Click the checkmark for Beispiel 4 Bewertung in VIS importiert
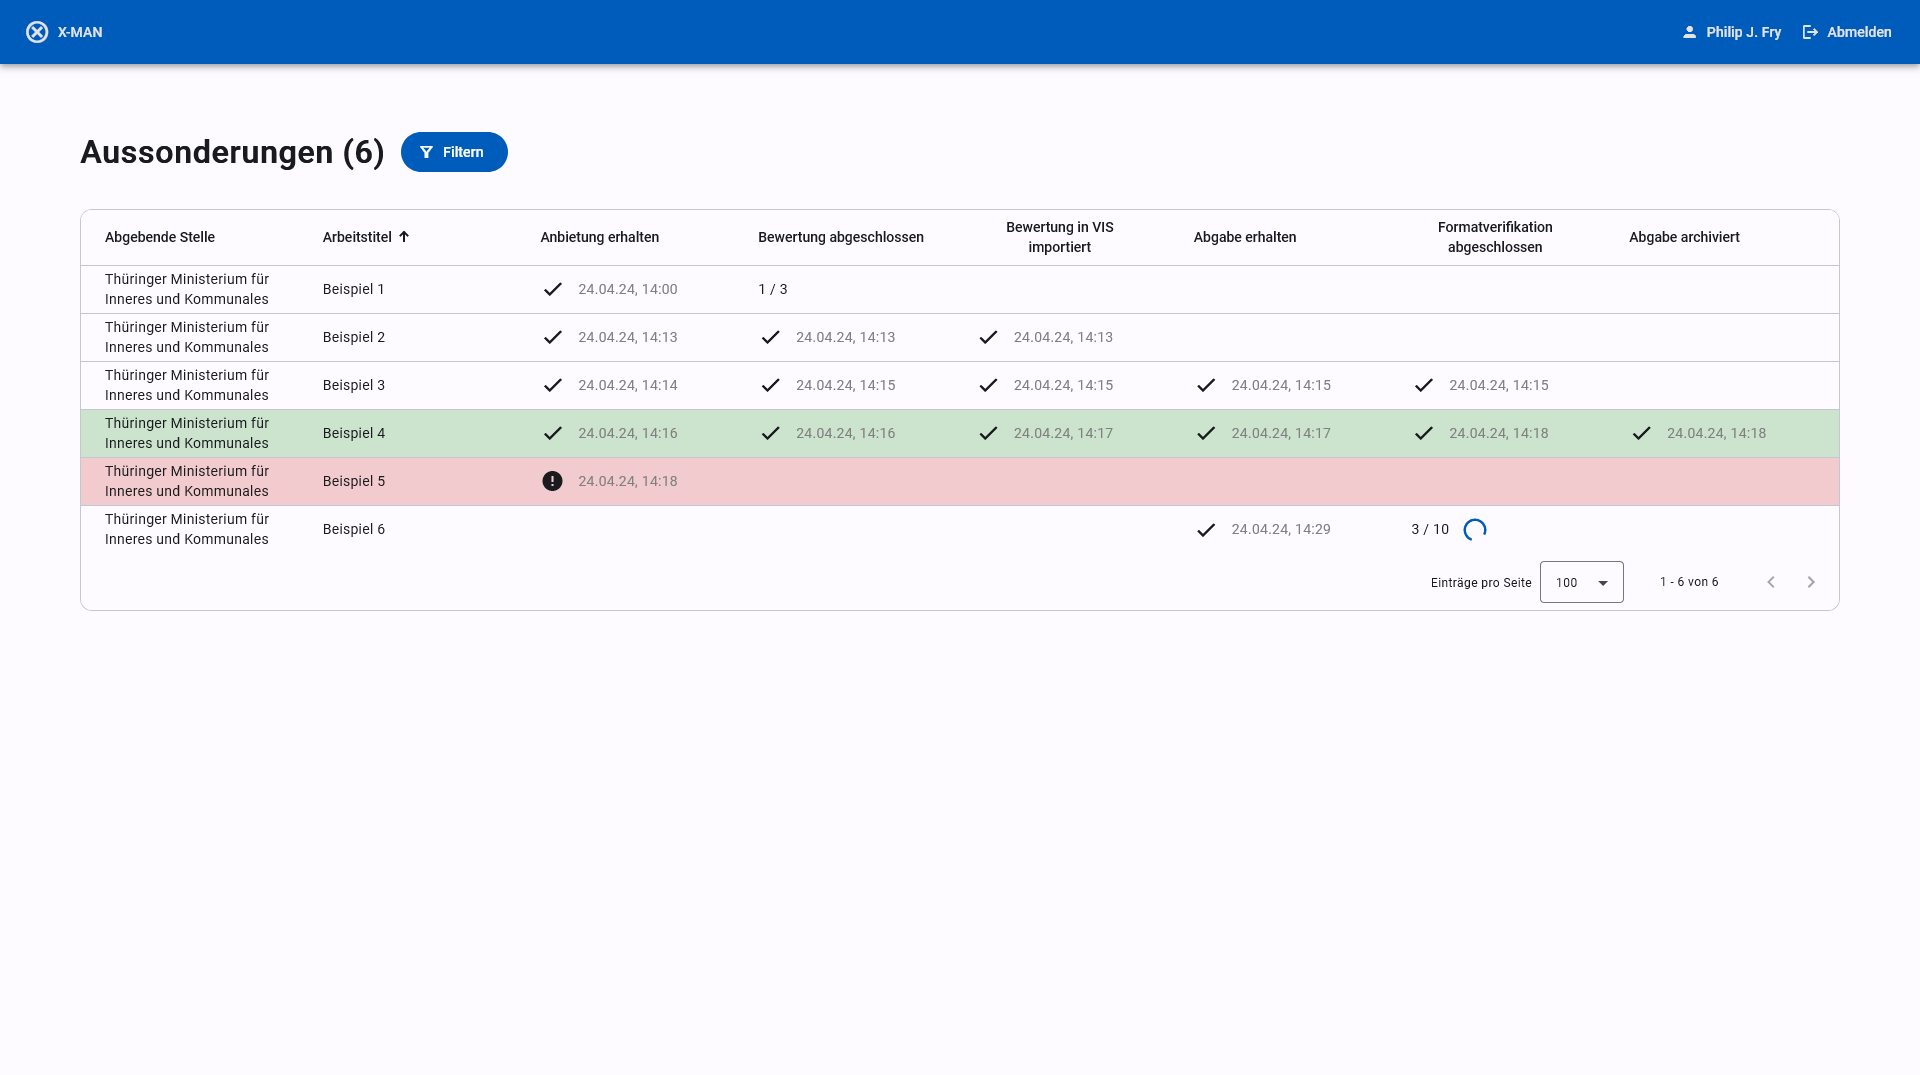The height and width of the screenshot is (1075, 1920). point(988,433)
